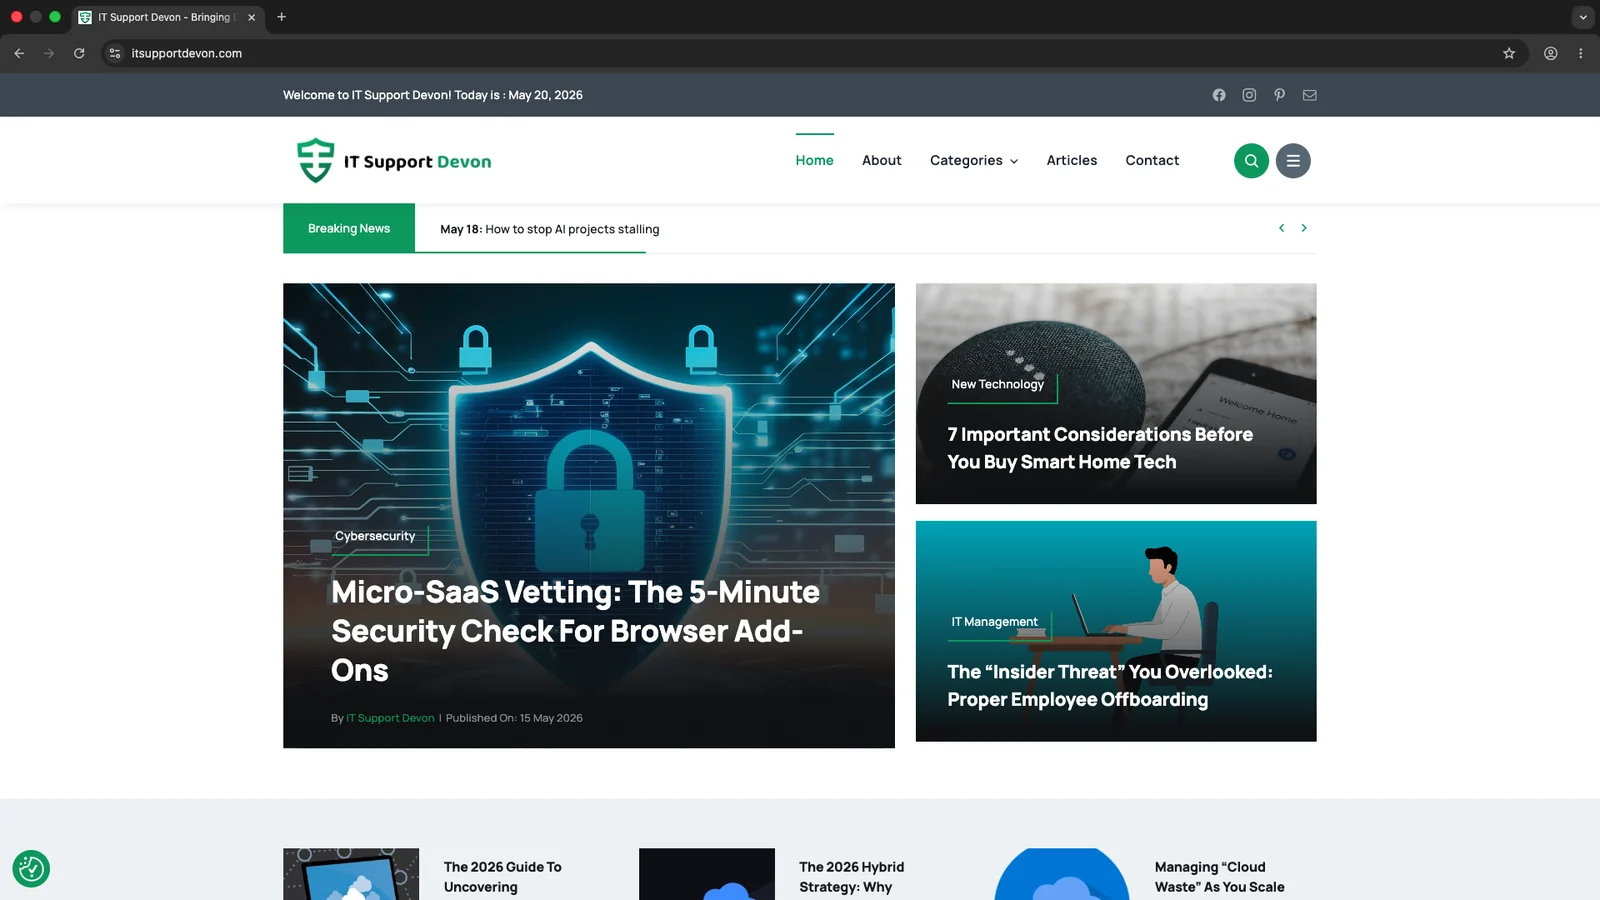Open Chrome three-dot menu
This screenshot has height=900, width=1600.
point(1581,53)
